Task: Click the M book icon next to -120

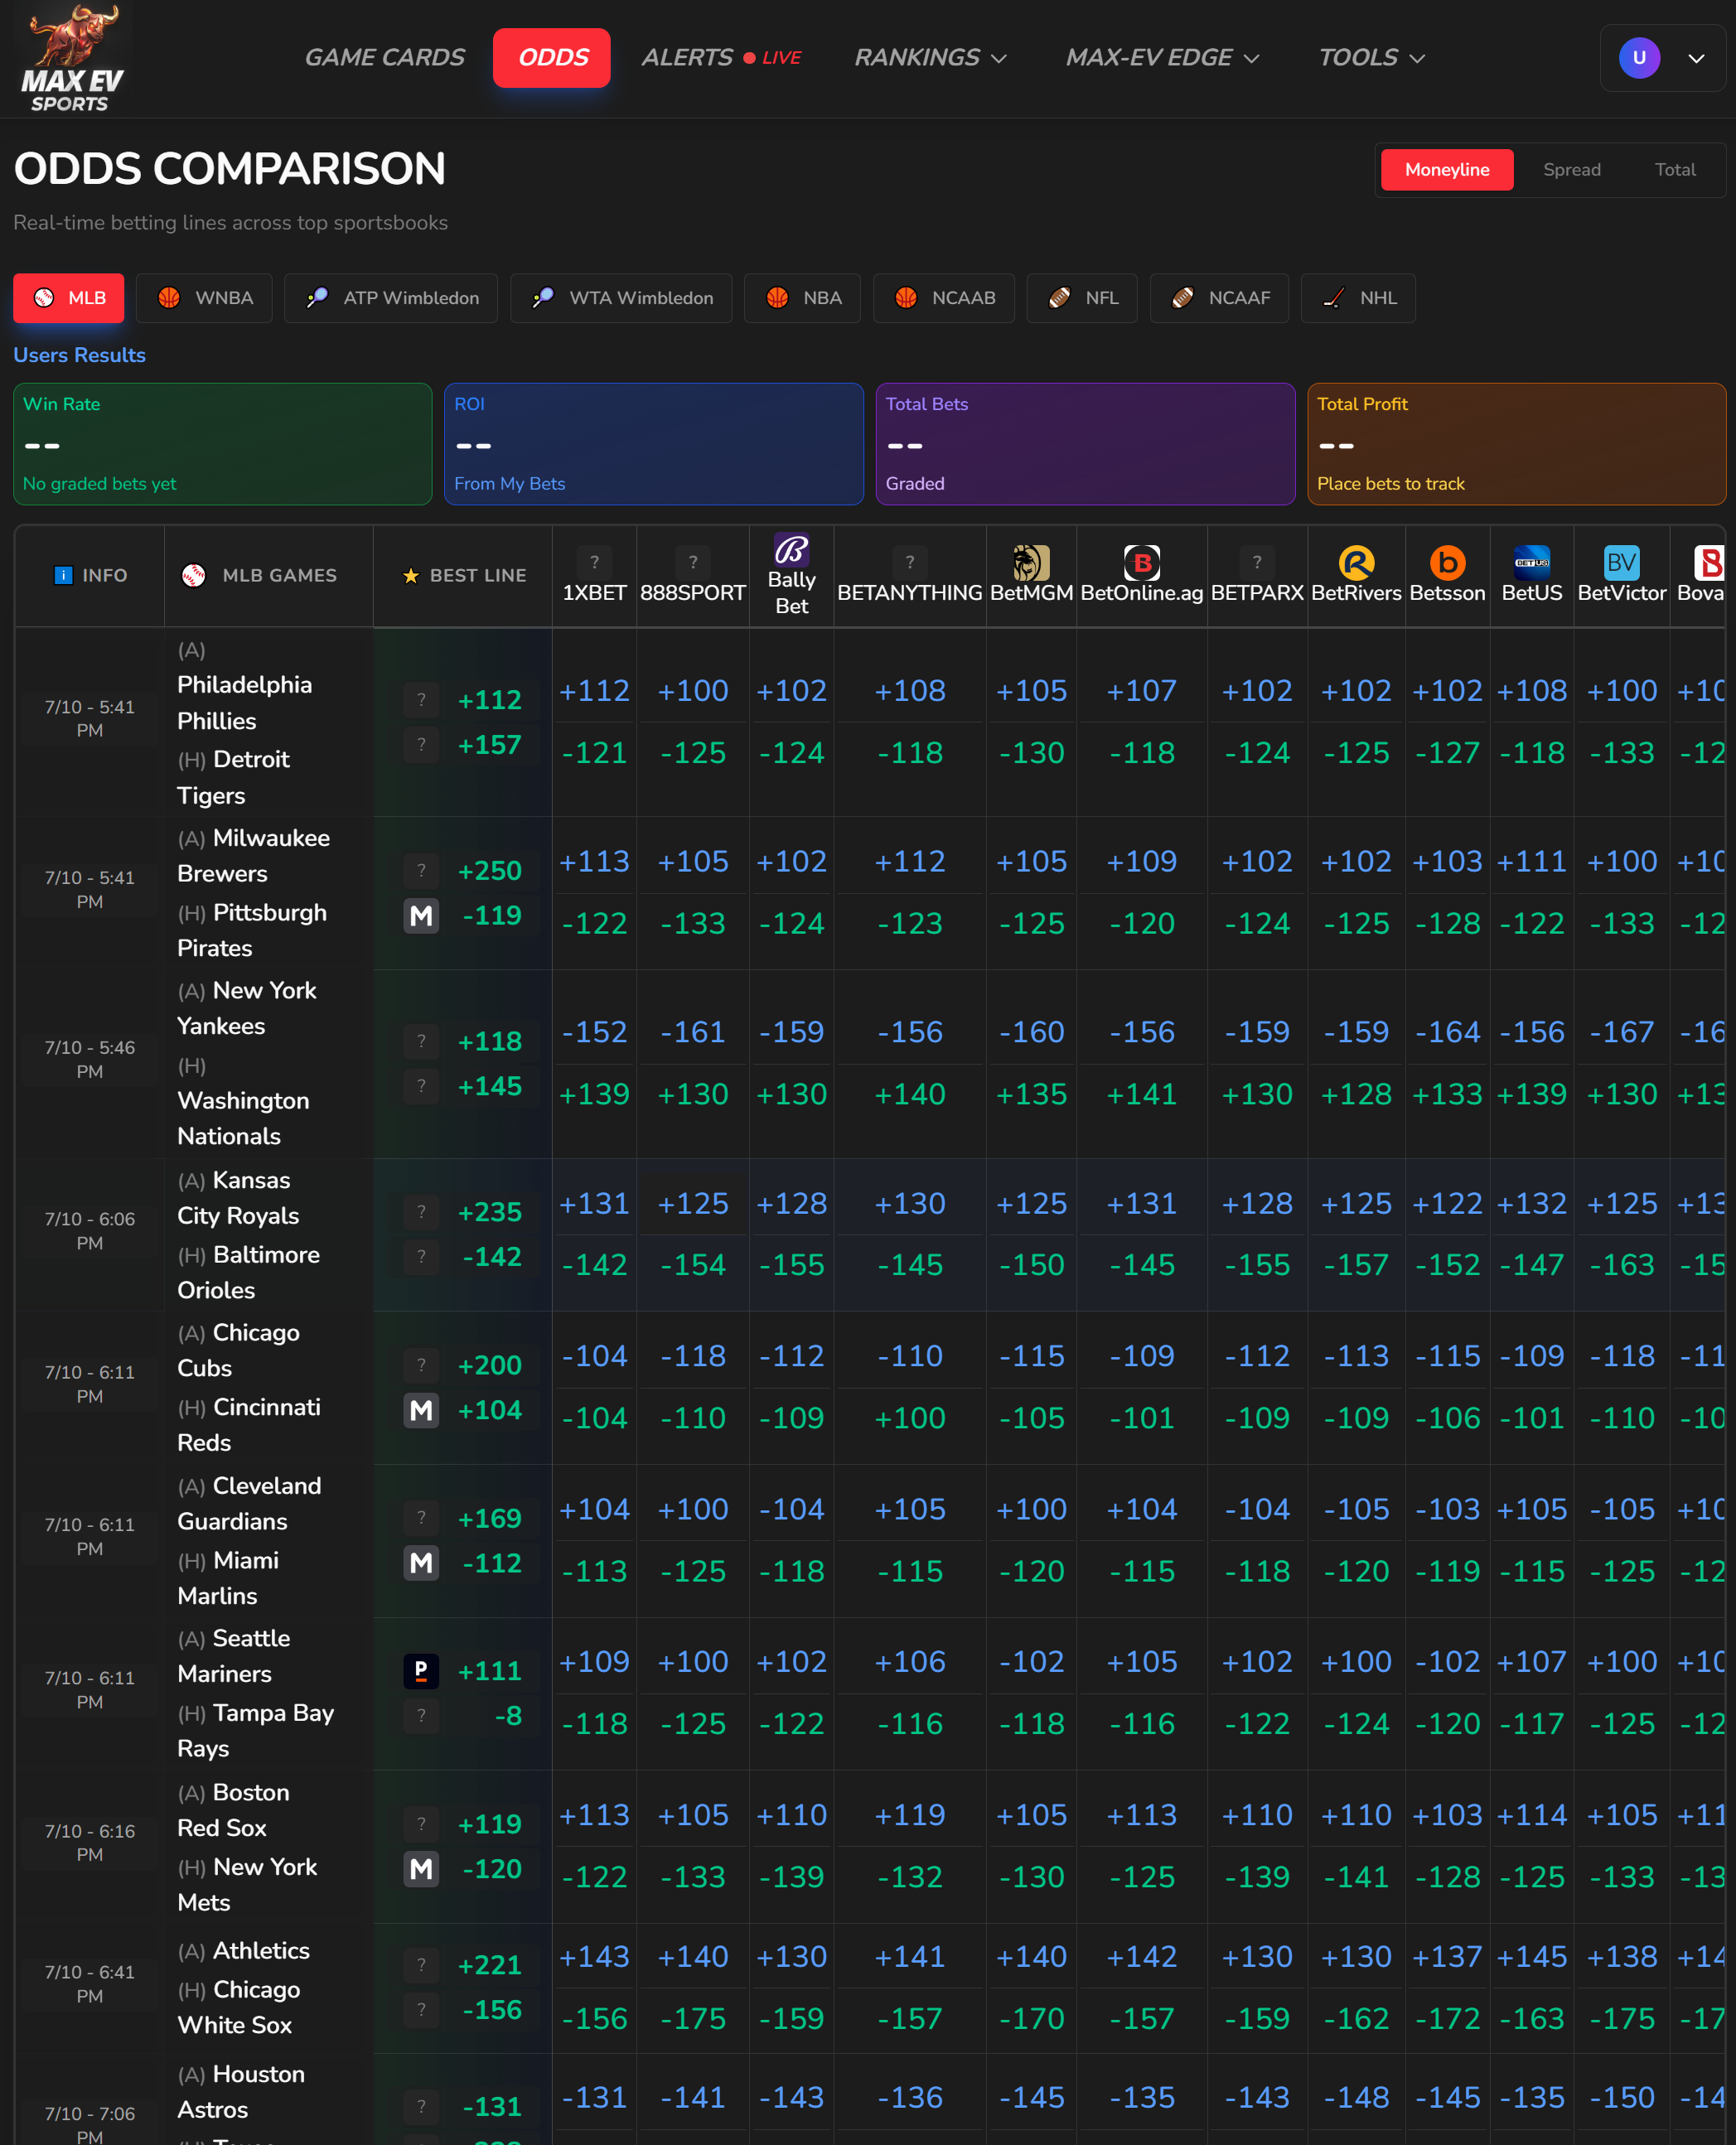Action: (421, 1868)
